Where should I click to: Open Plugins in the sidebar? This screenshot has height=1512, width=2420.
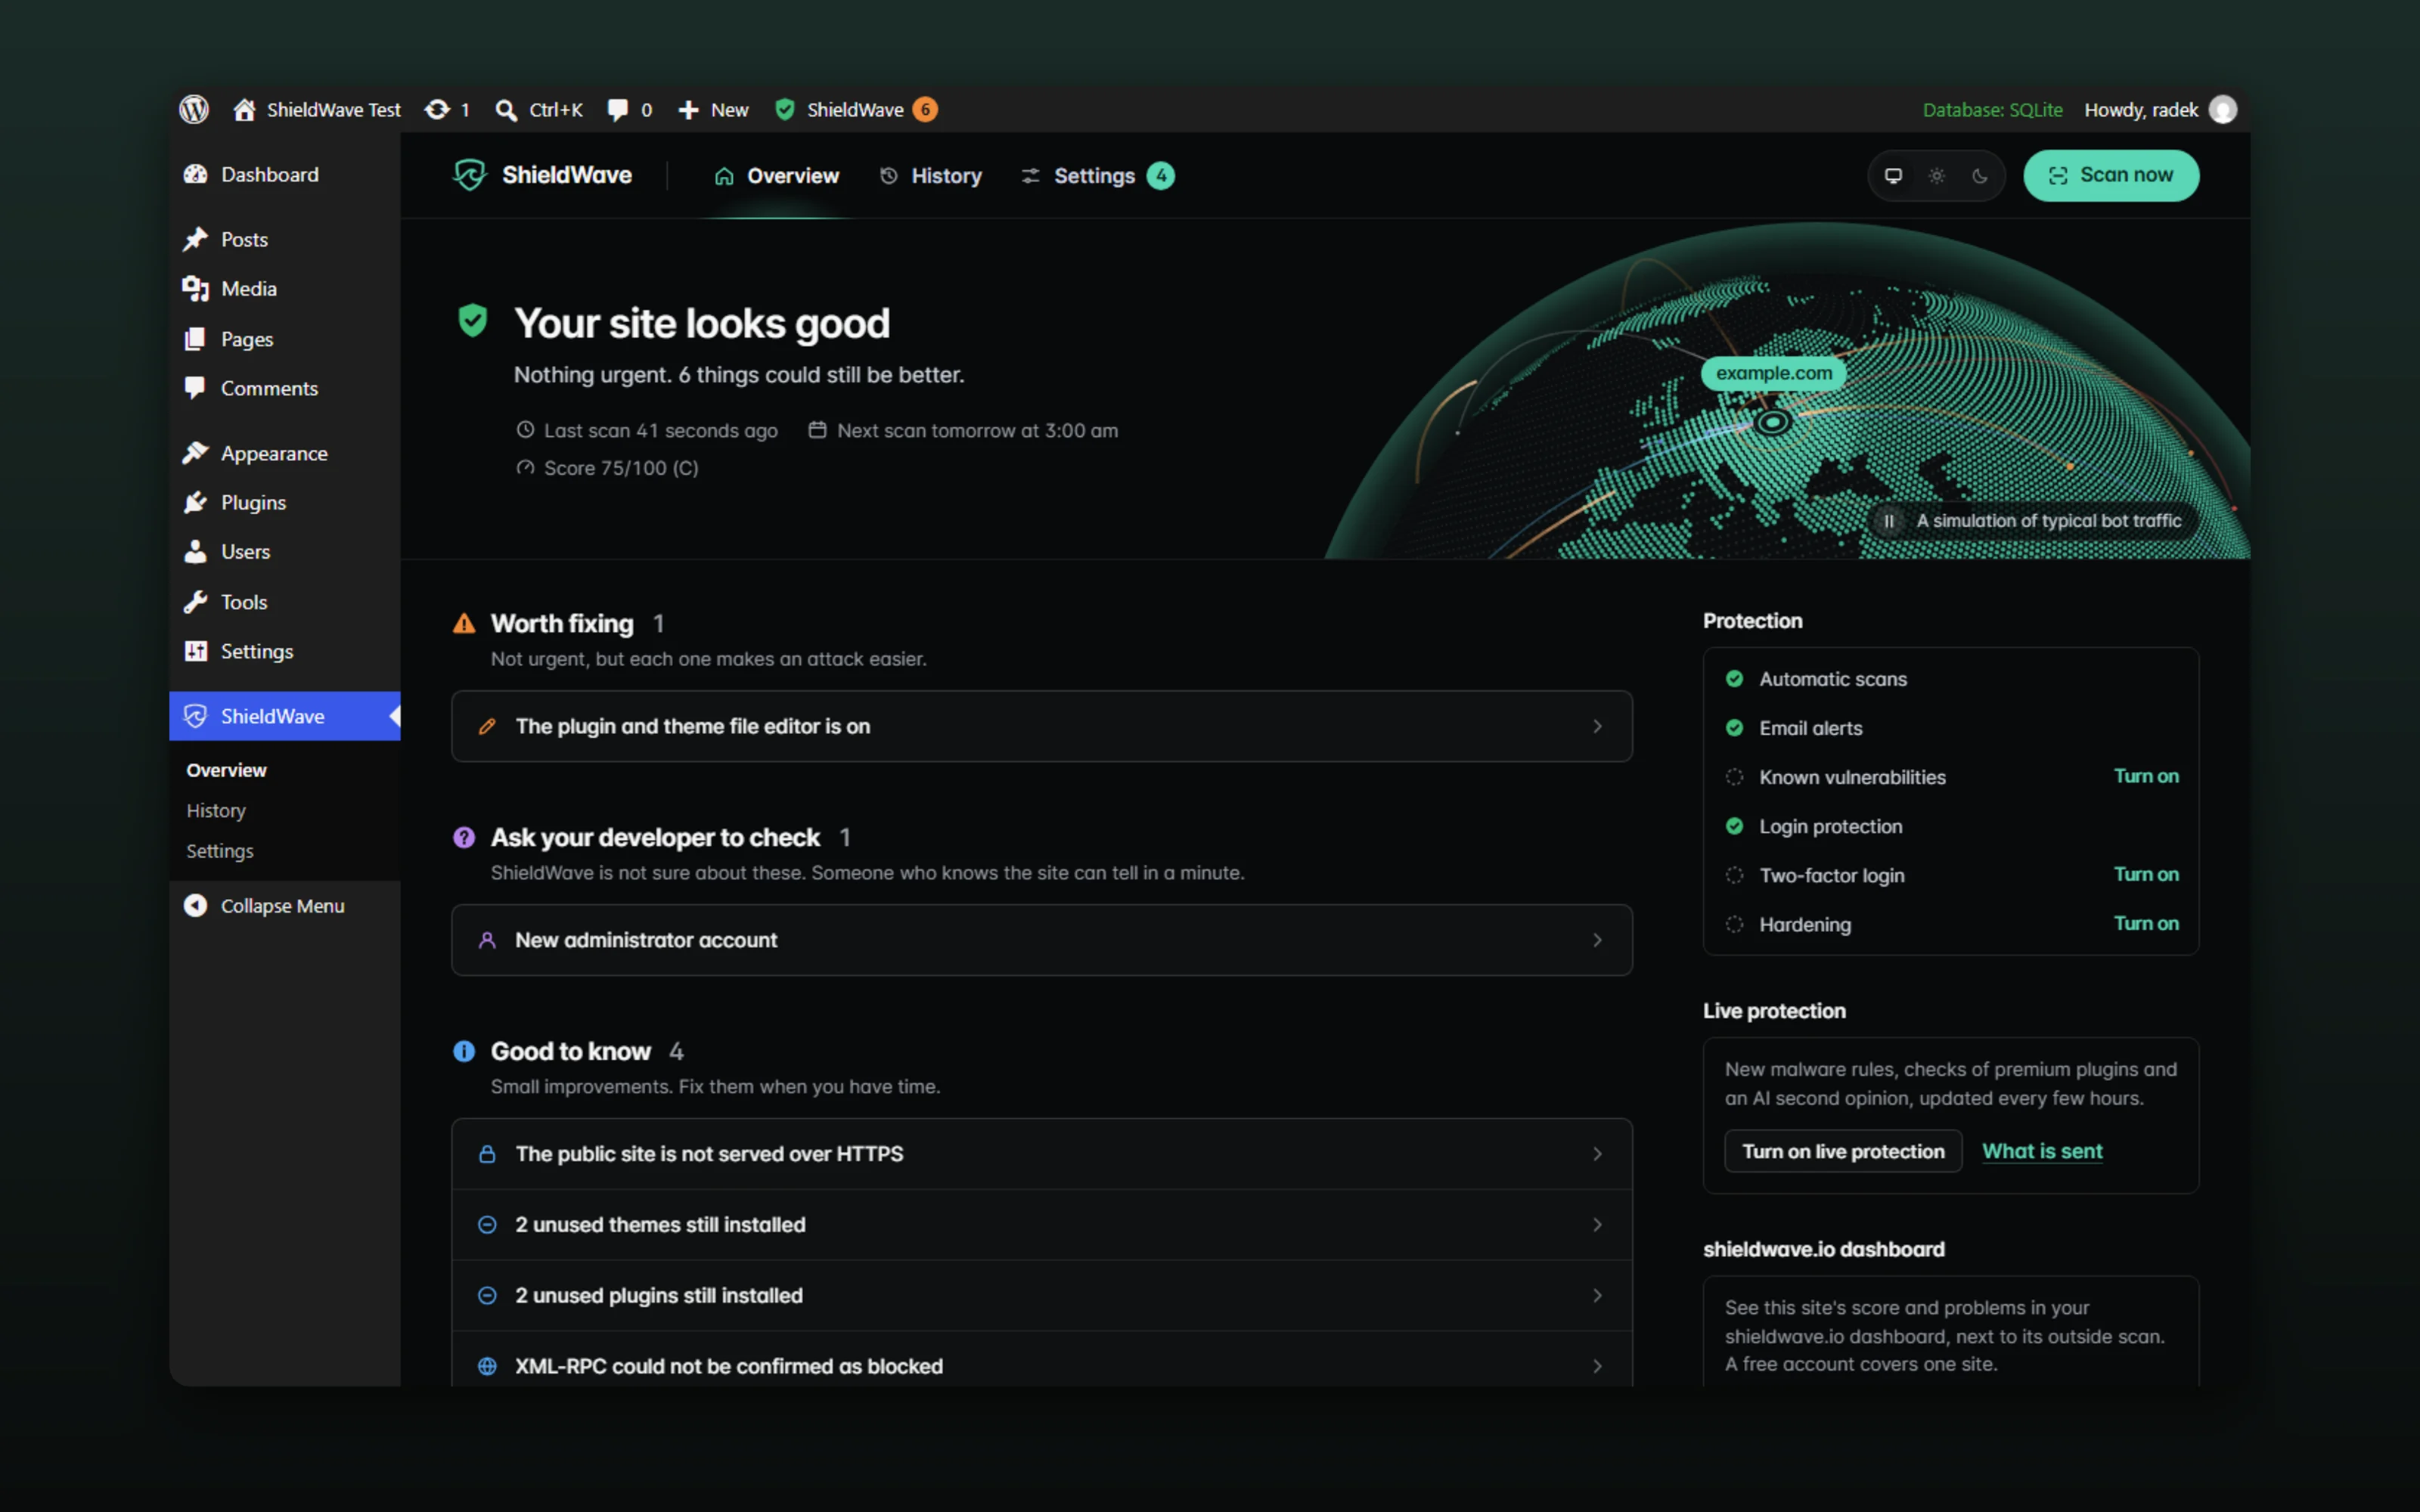click(285, 502)
